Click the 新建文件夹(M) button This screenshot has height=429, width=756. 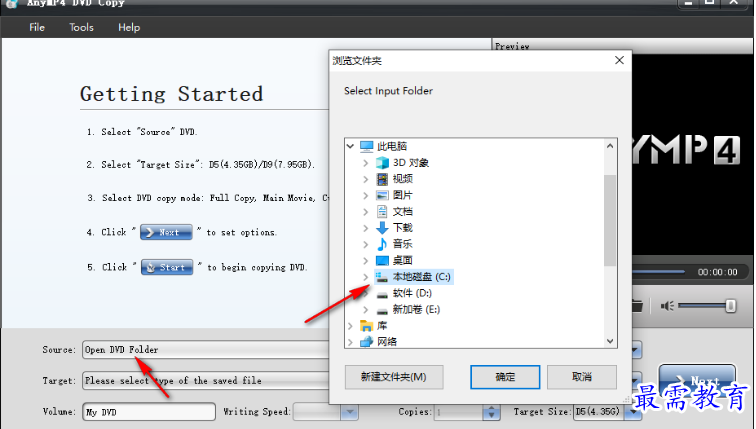394,377
